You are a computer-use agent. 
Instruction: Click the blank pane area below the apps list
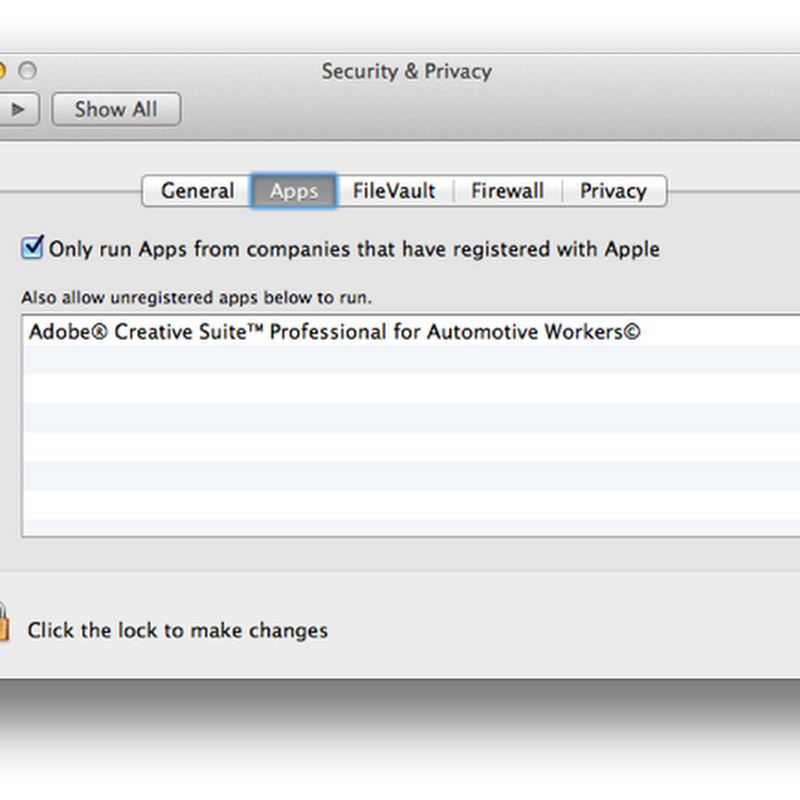400,555
